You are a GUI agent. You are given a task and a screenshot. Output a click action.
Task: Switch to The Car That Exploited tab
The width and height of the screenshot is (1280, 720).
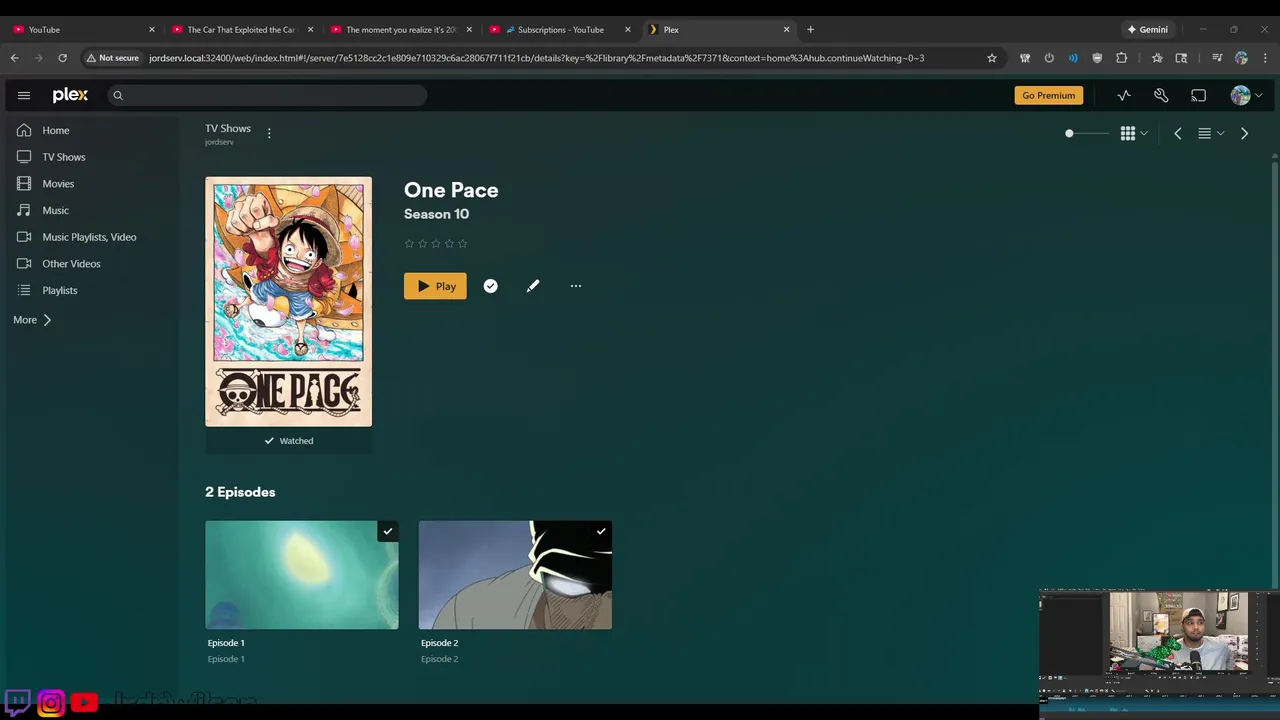tap(241, 29)
